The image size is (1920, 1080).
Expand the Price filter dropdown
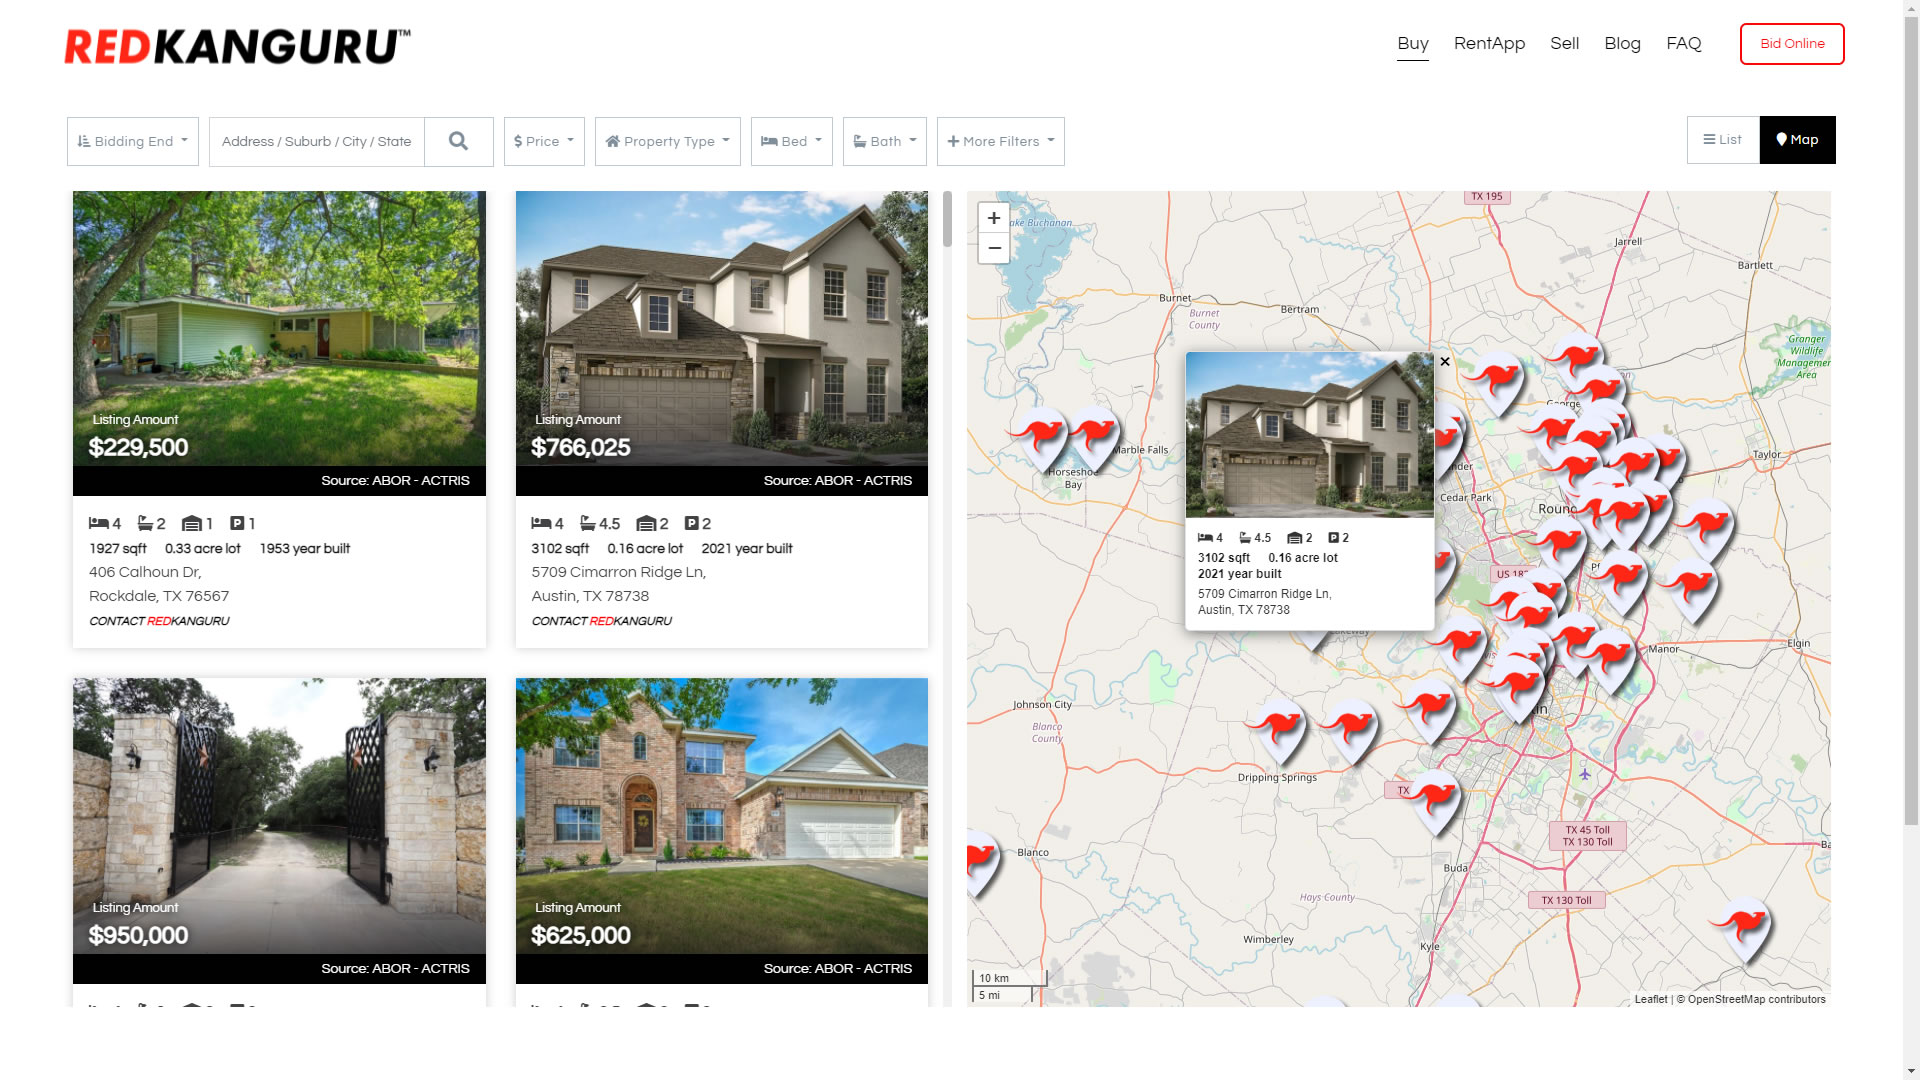(544, 141)
